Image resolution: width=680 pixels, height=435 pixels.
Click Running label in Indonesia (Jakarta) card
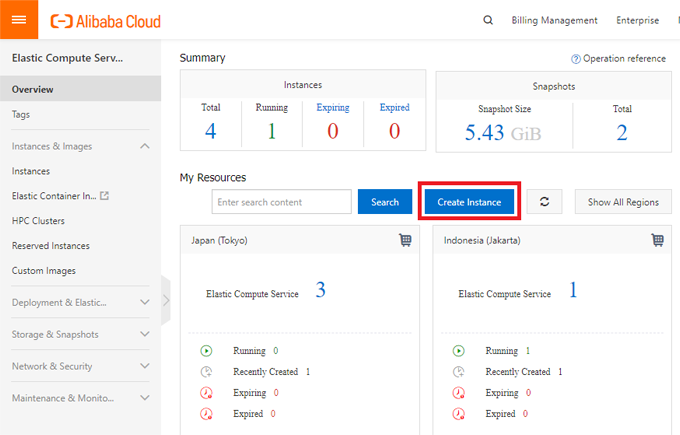click(x=502, y=351)
